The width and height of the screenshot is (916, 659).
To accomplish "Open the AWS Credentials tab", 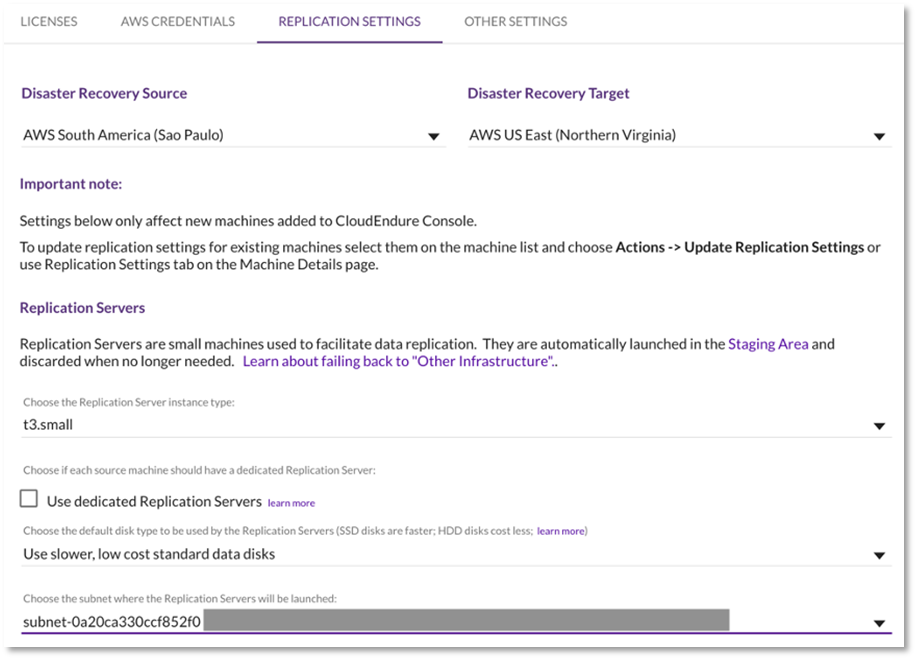I will pos(178,22).
